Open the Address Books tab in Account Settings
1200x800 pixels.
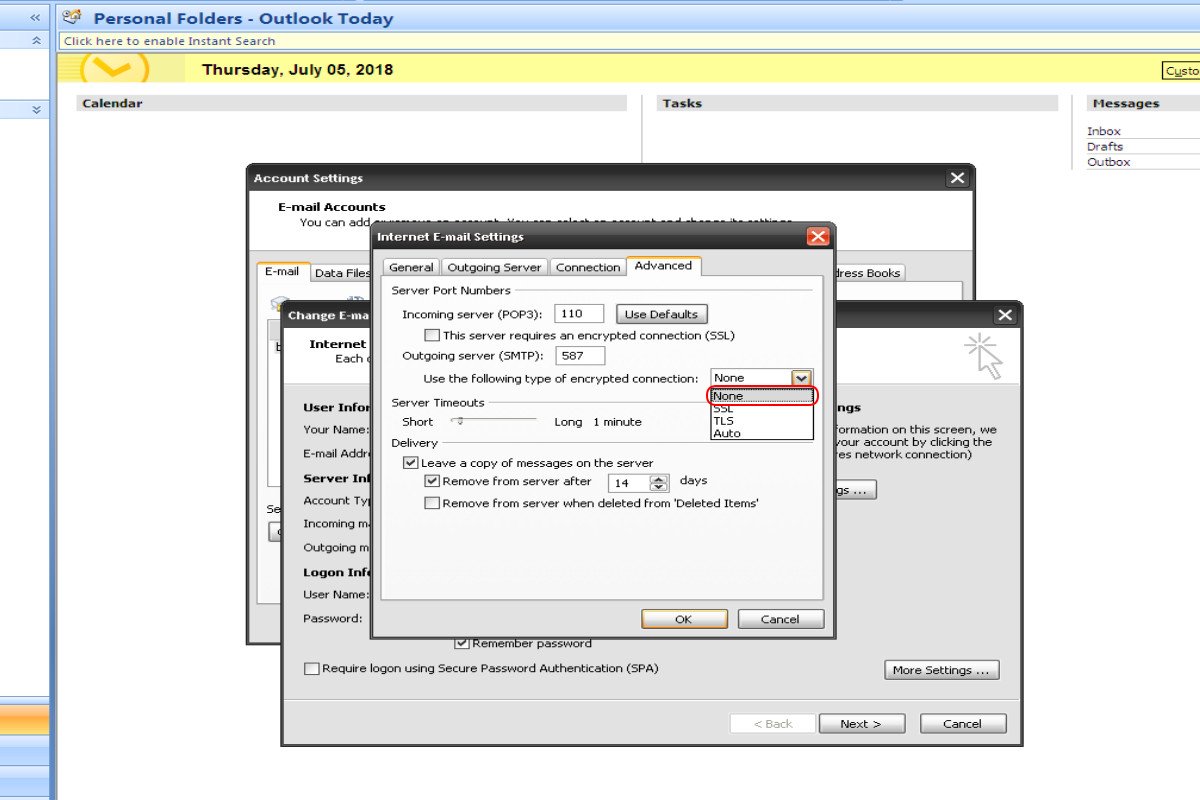point(868,272)
